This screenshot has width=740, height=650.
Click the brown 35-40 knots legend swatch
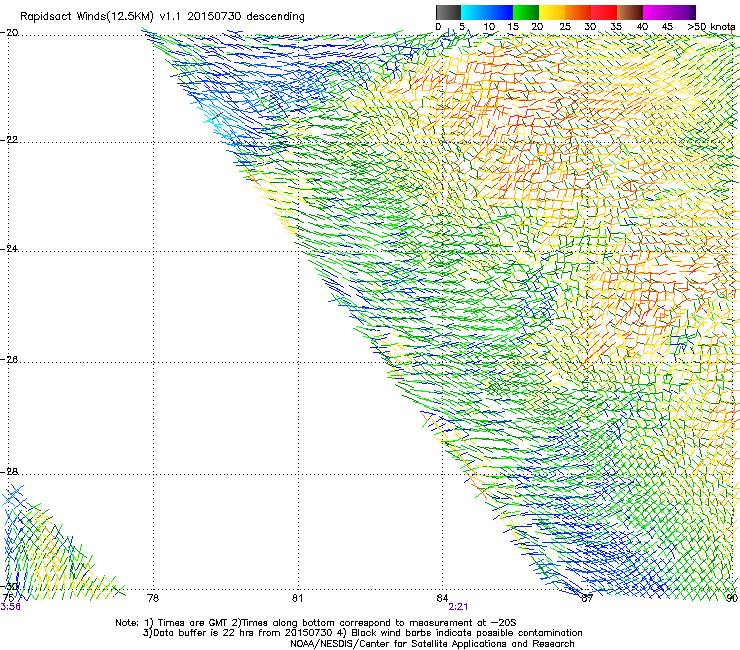pyautogui.click(x=630, y=12)
